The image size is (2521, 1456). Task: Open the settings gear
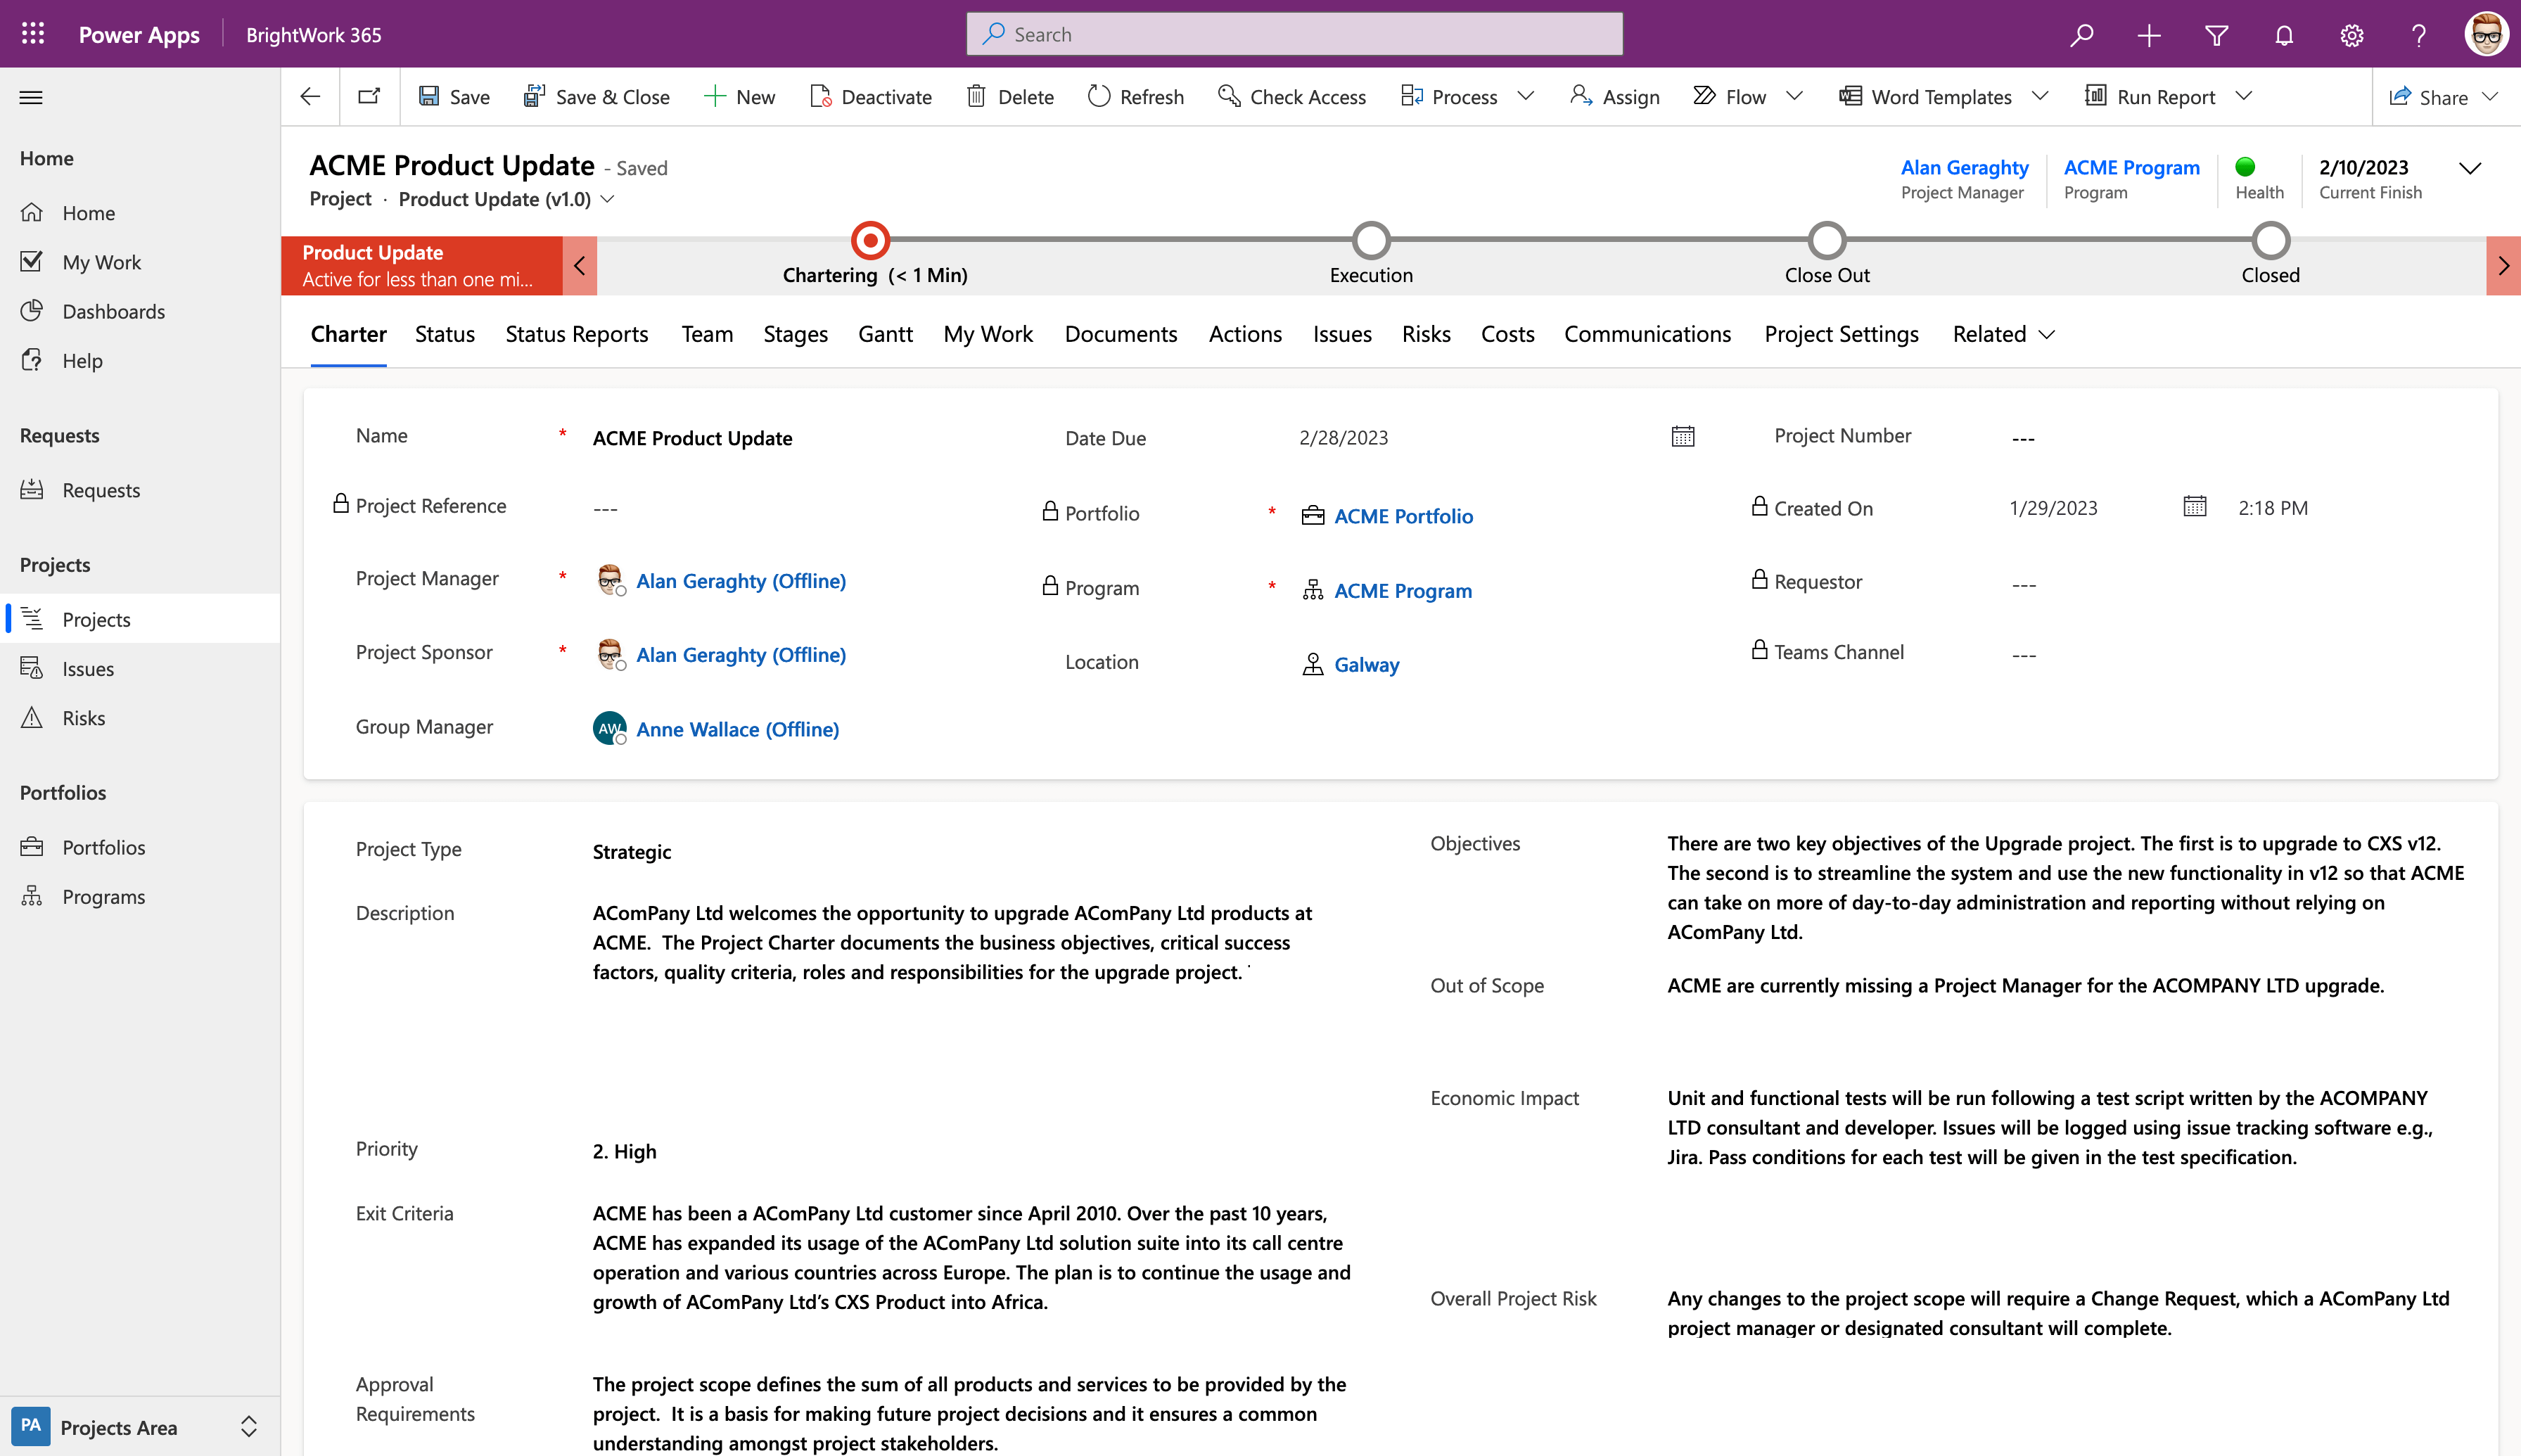pos(2352,35)
